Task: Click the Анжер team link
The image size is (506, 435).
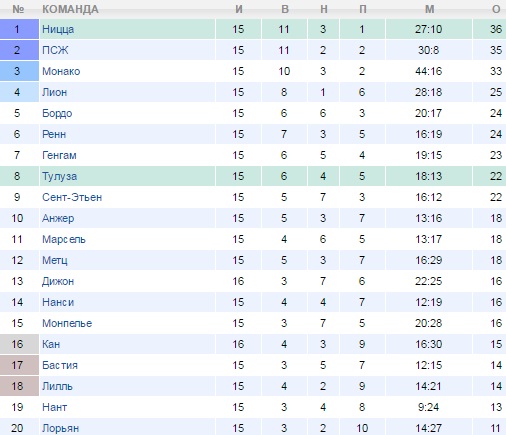Action: pos(58,218)
